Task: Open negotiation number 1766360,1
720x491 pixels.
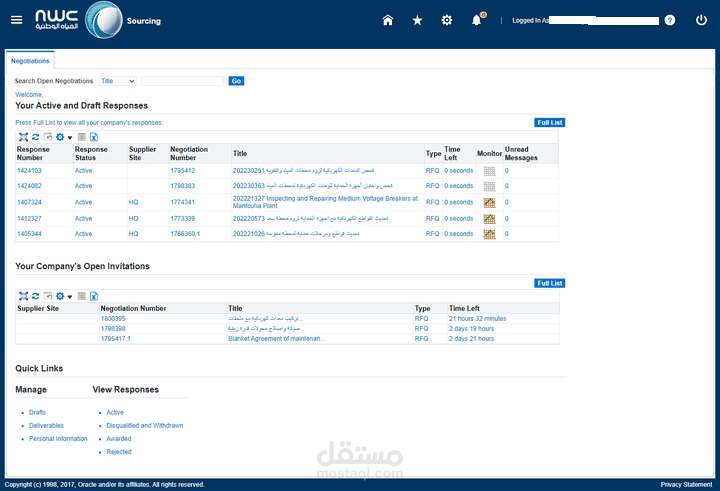Action: click(185, 234)
